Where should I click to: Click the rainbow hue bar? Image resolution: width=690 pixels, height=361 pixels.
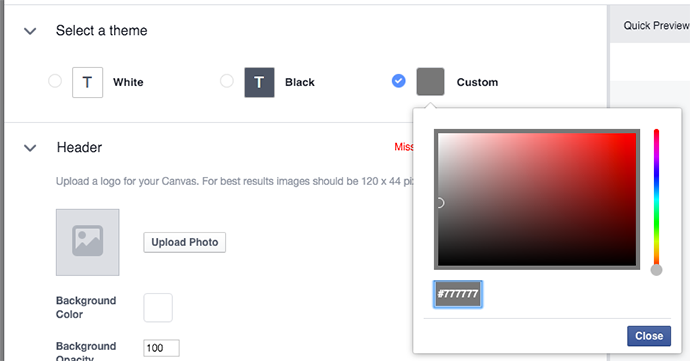(656, 197)
